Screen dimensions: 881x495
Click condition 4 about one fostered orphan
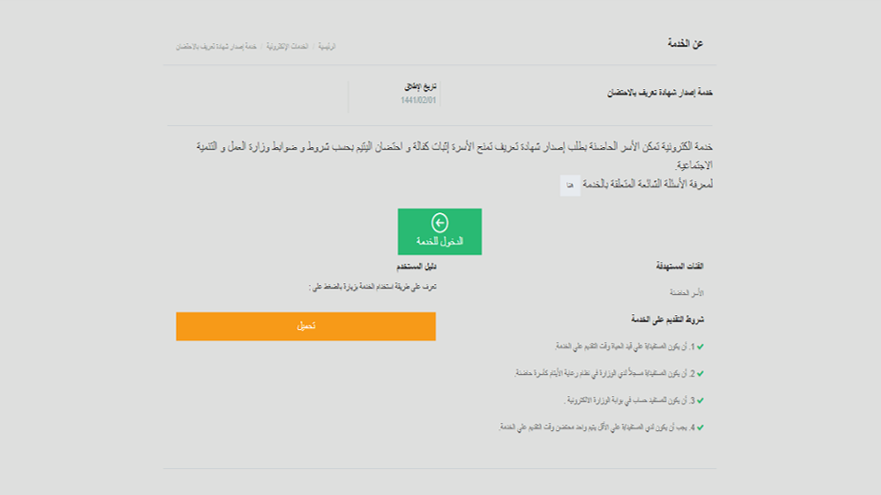601,428
